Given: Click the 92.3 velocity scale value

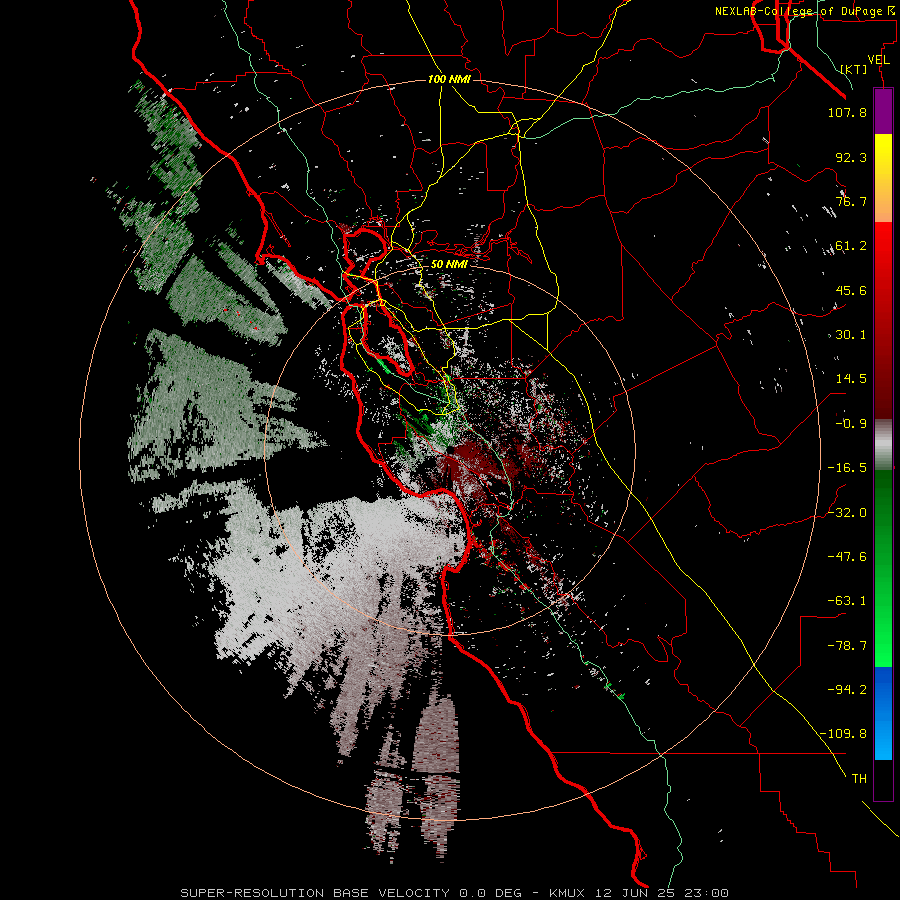Looking at the screenshot, I should 851,157.
